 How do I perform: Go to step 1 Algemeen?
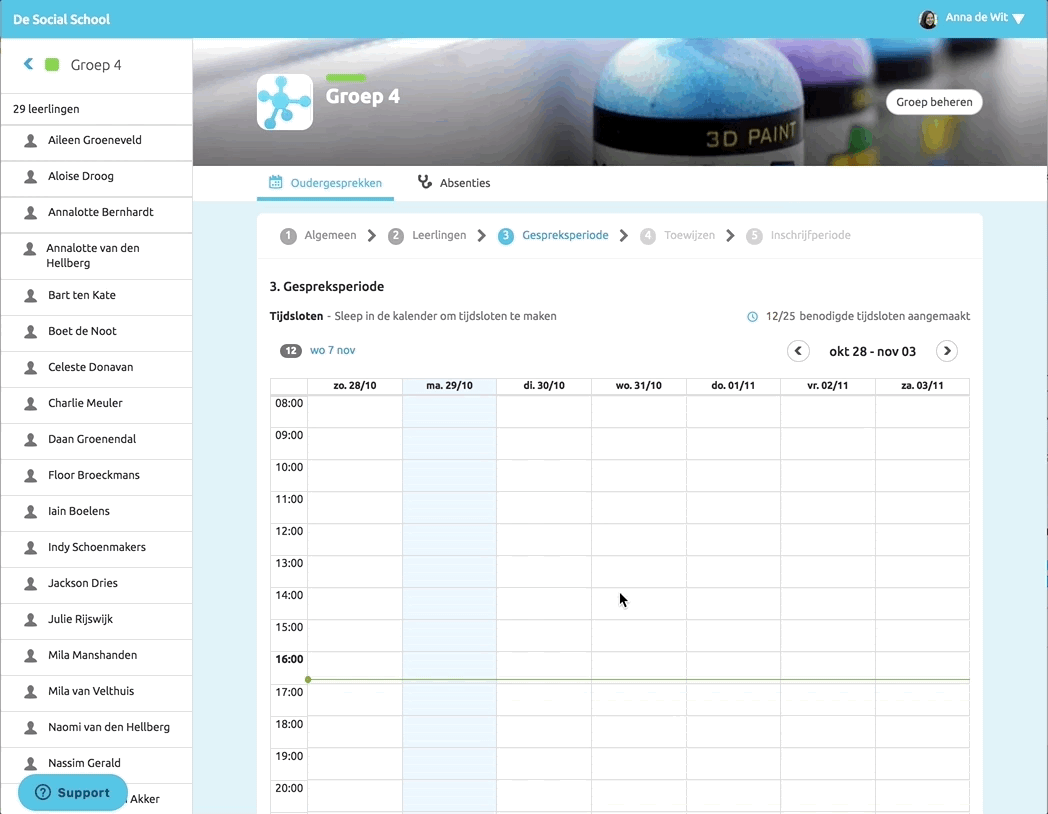319,236
